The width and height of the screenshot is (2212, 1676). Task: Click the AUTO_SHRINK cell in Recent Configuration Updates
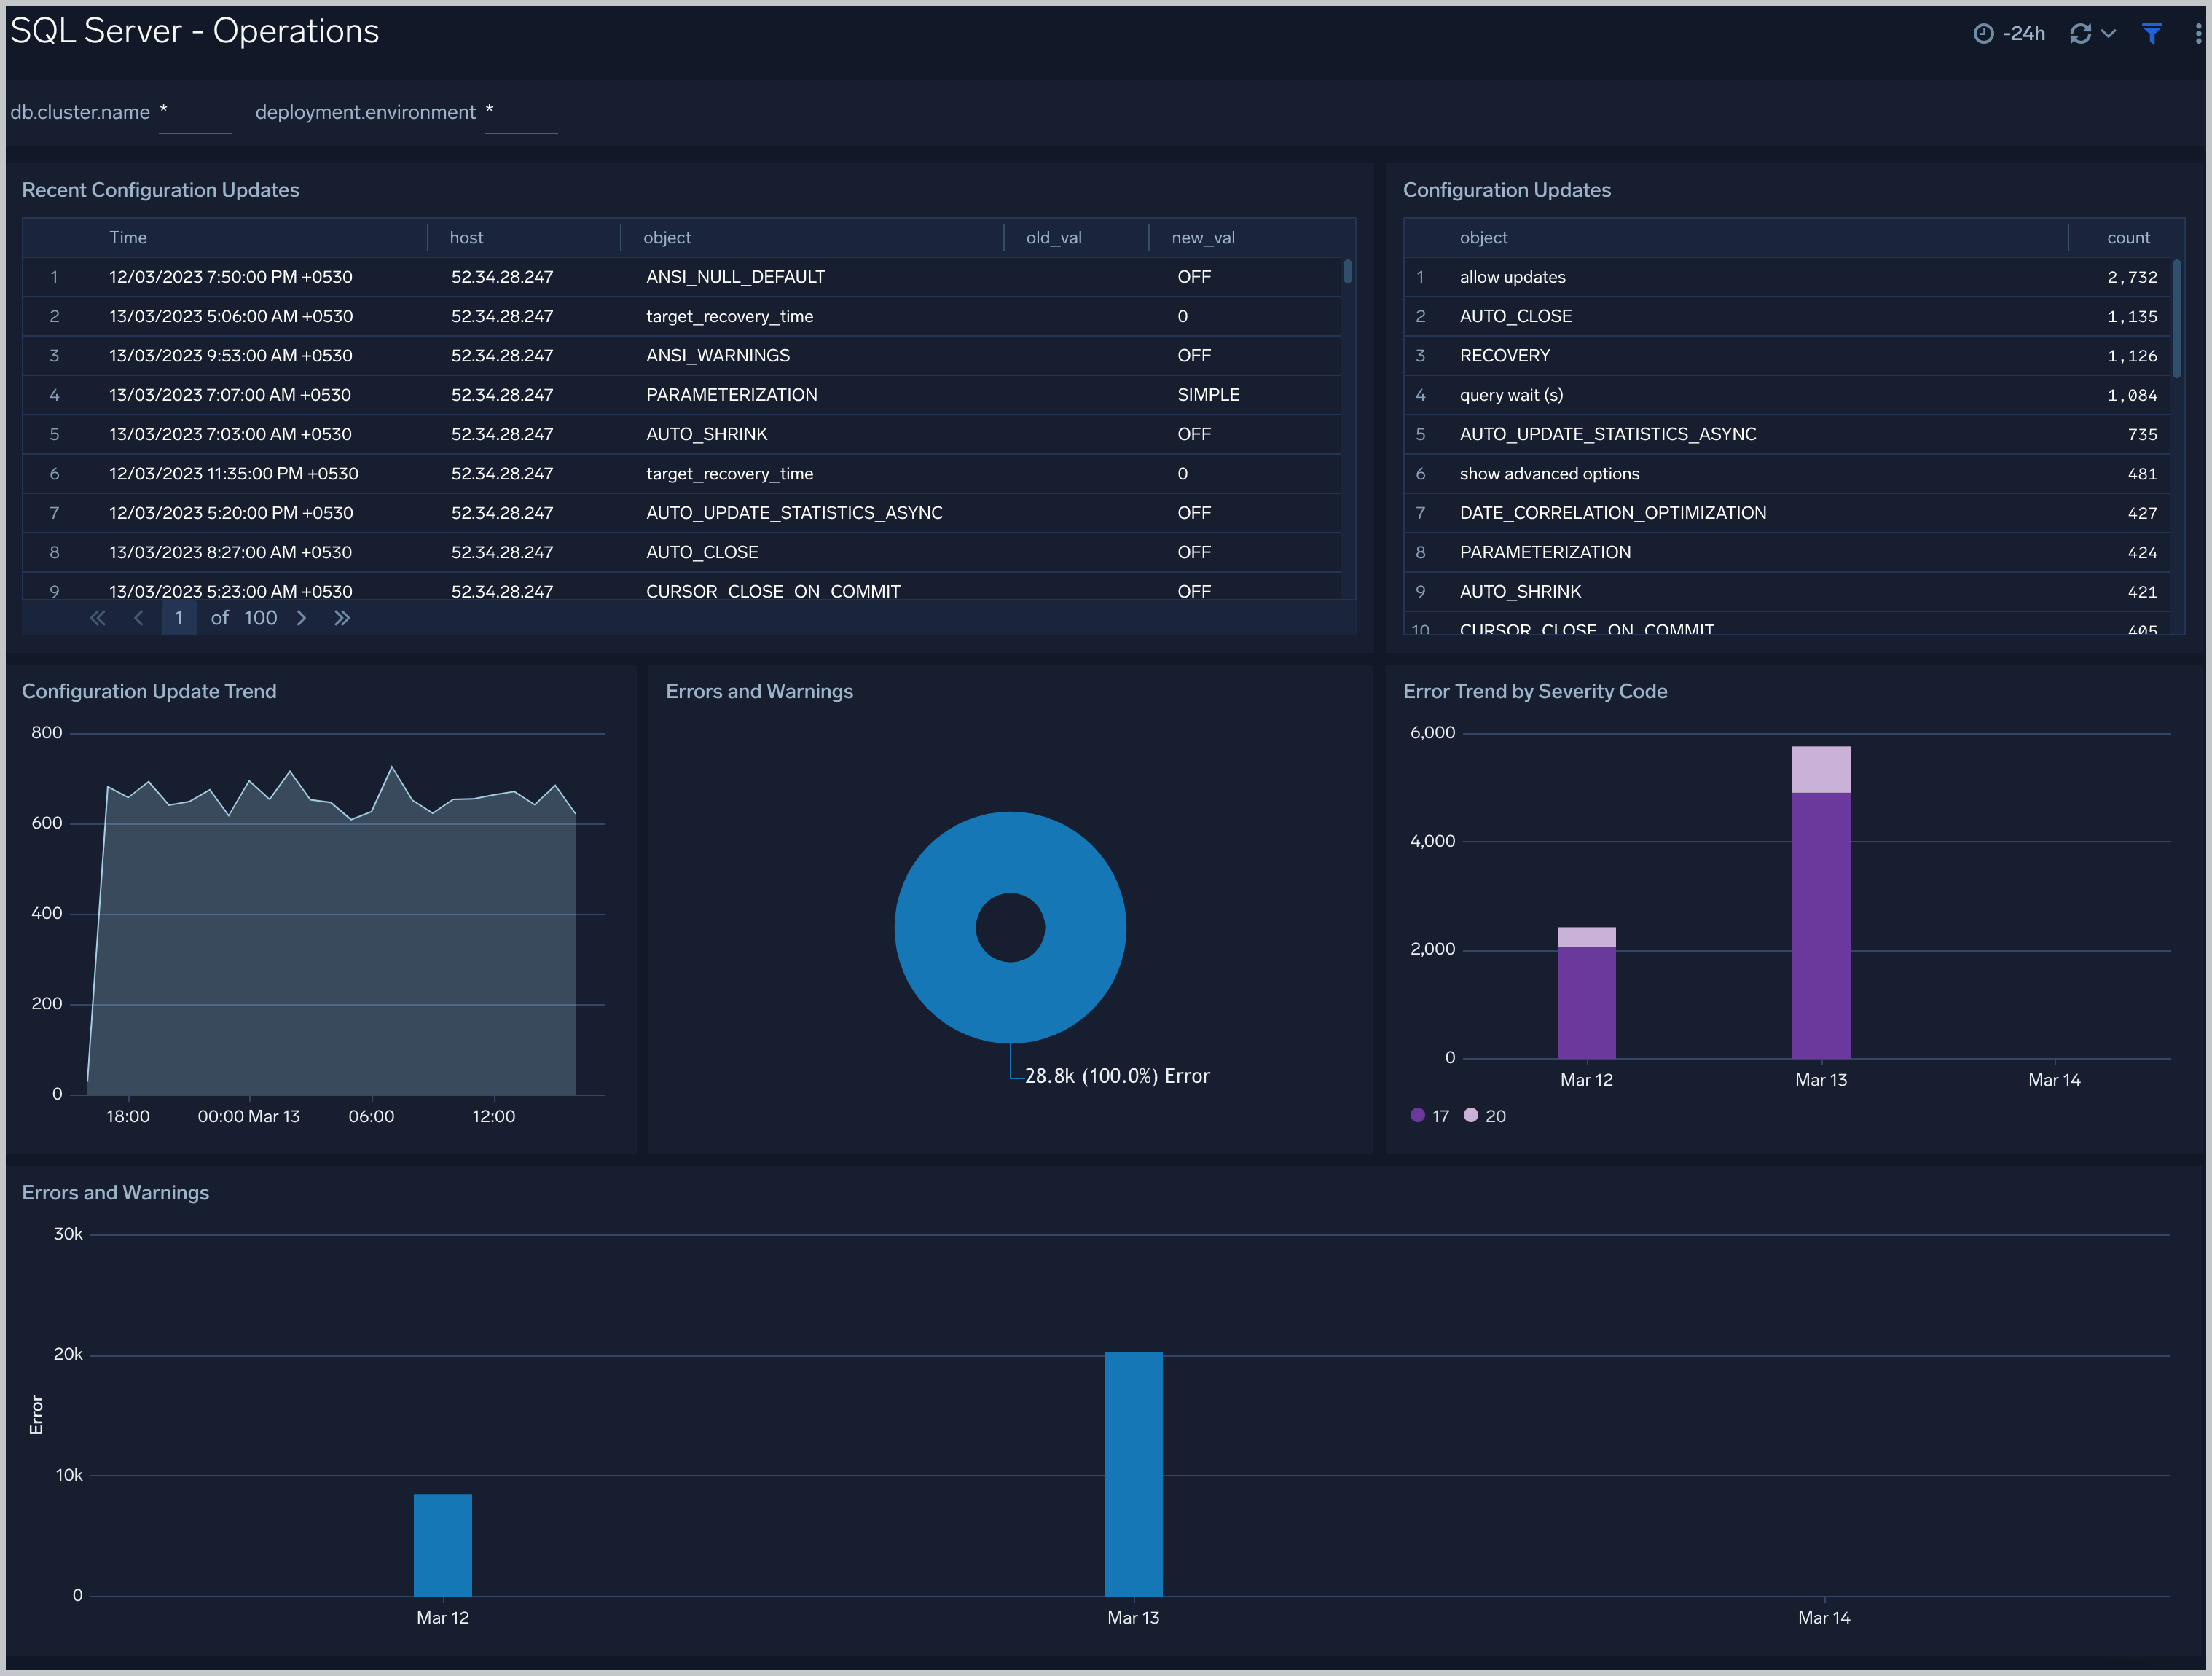click(706, 434)
